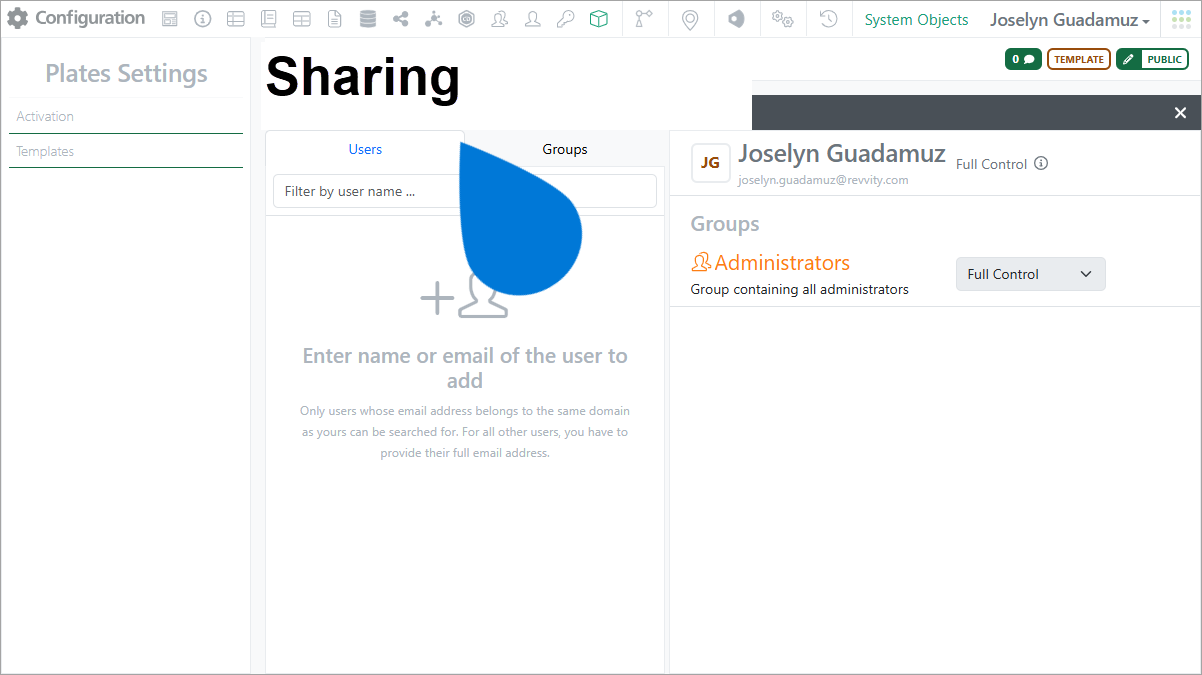Open the document page icon
Viewport: 1202px width, 675px height.
click(x=334, y=19)
